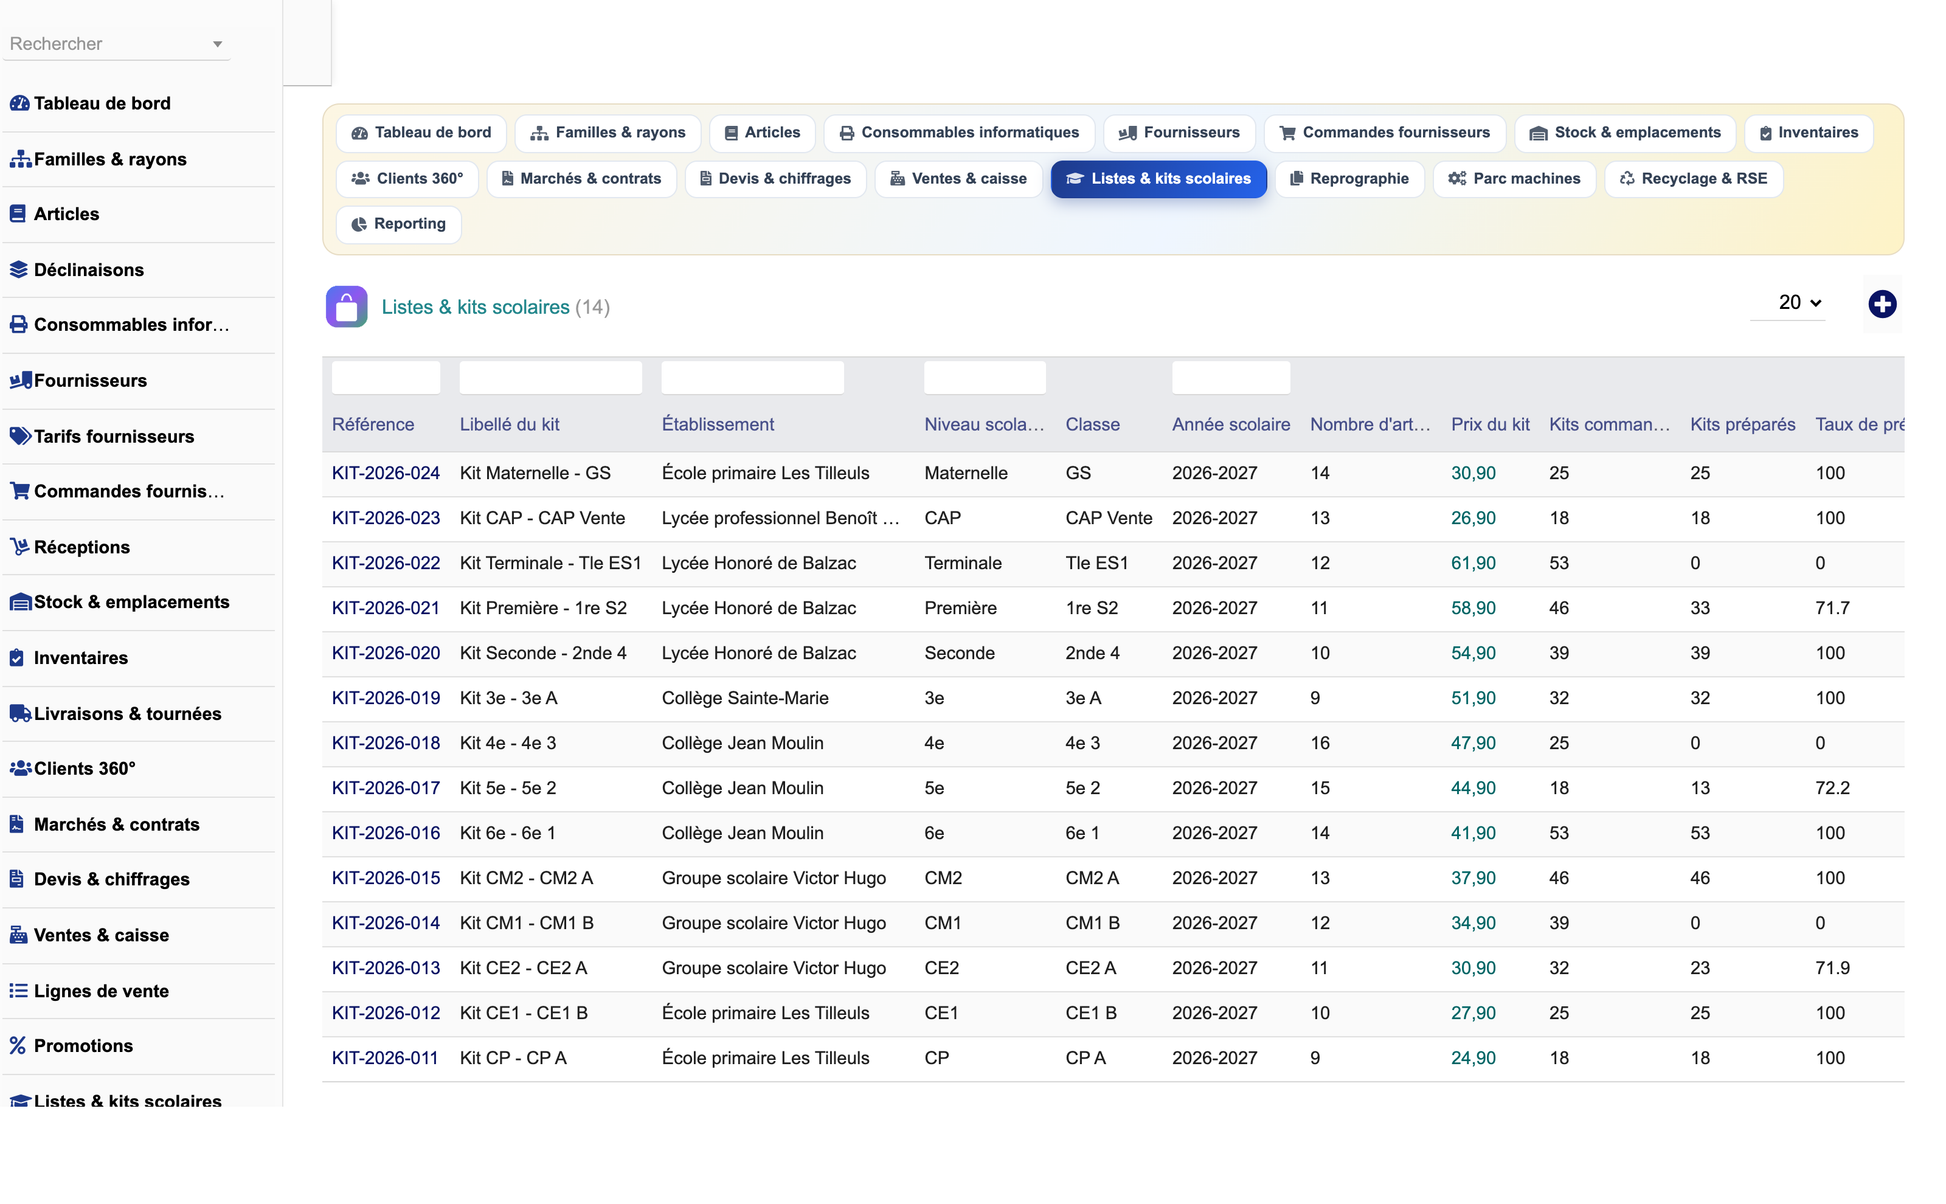Go to Devis & chiffrages tab
The height and width of the screenshot is (1204, 1946).
(775, 179)
